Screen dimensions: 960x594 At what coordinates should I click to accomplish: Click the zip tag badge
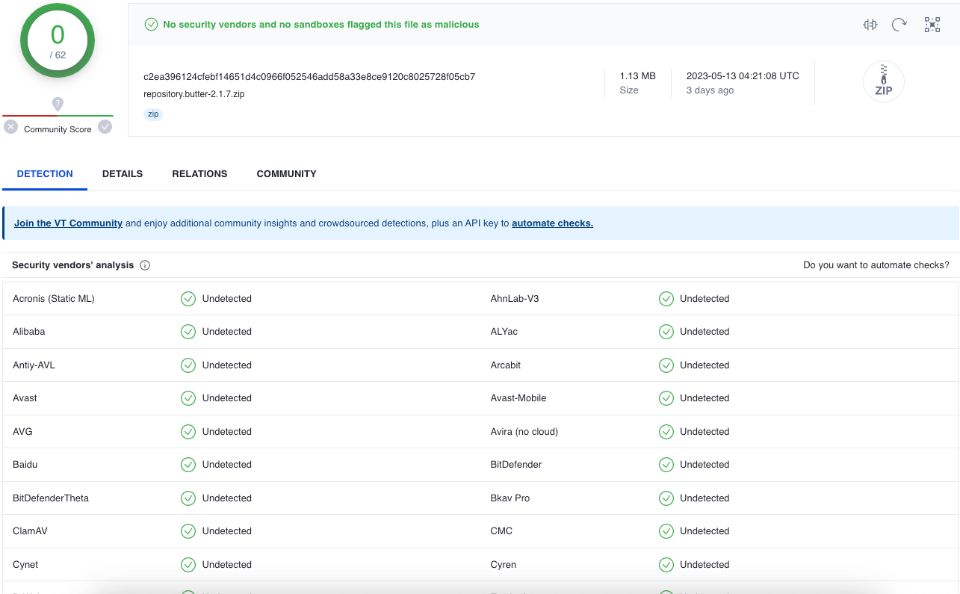coord(153,114)
